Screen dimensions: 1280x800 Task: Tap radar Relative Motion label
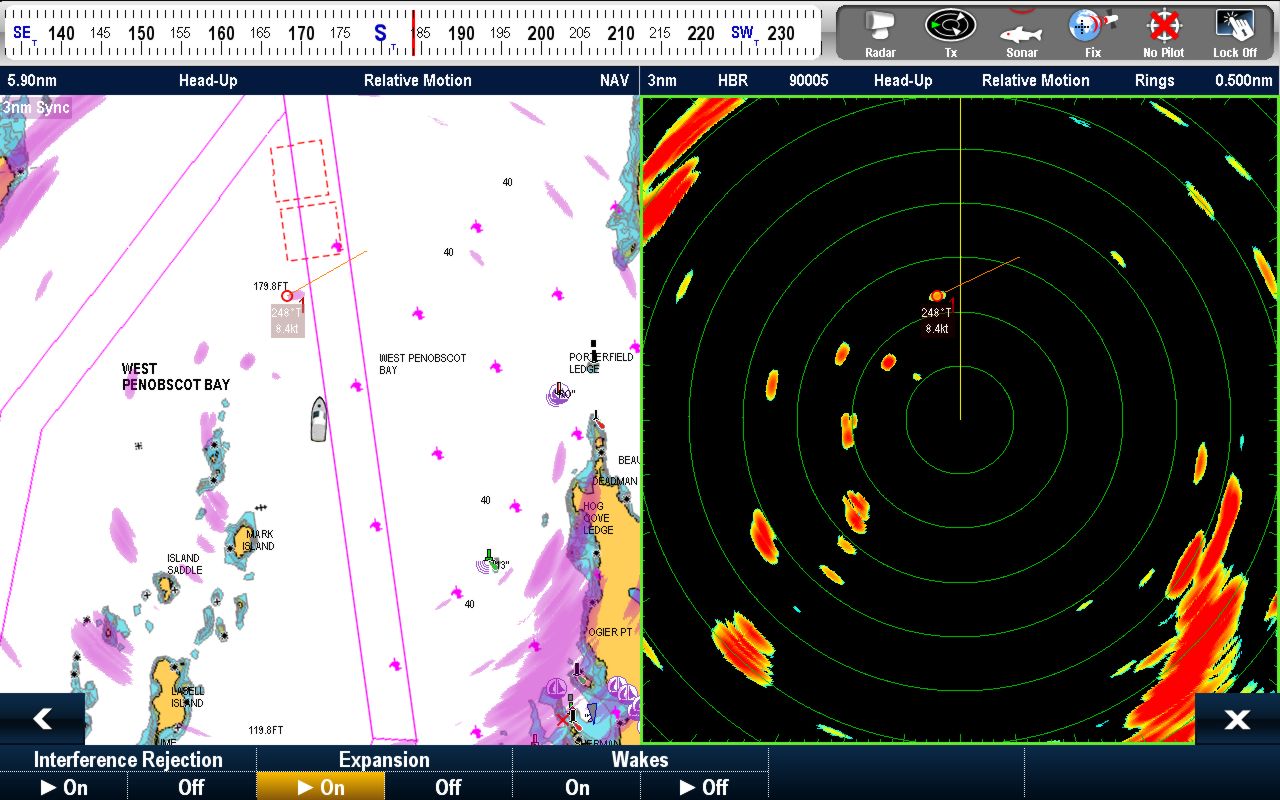(1035, 80)
